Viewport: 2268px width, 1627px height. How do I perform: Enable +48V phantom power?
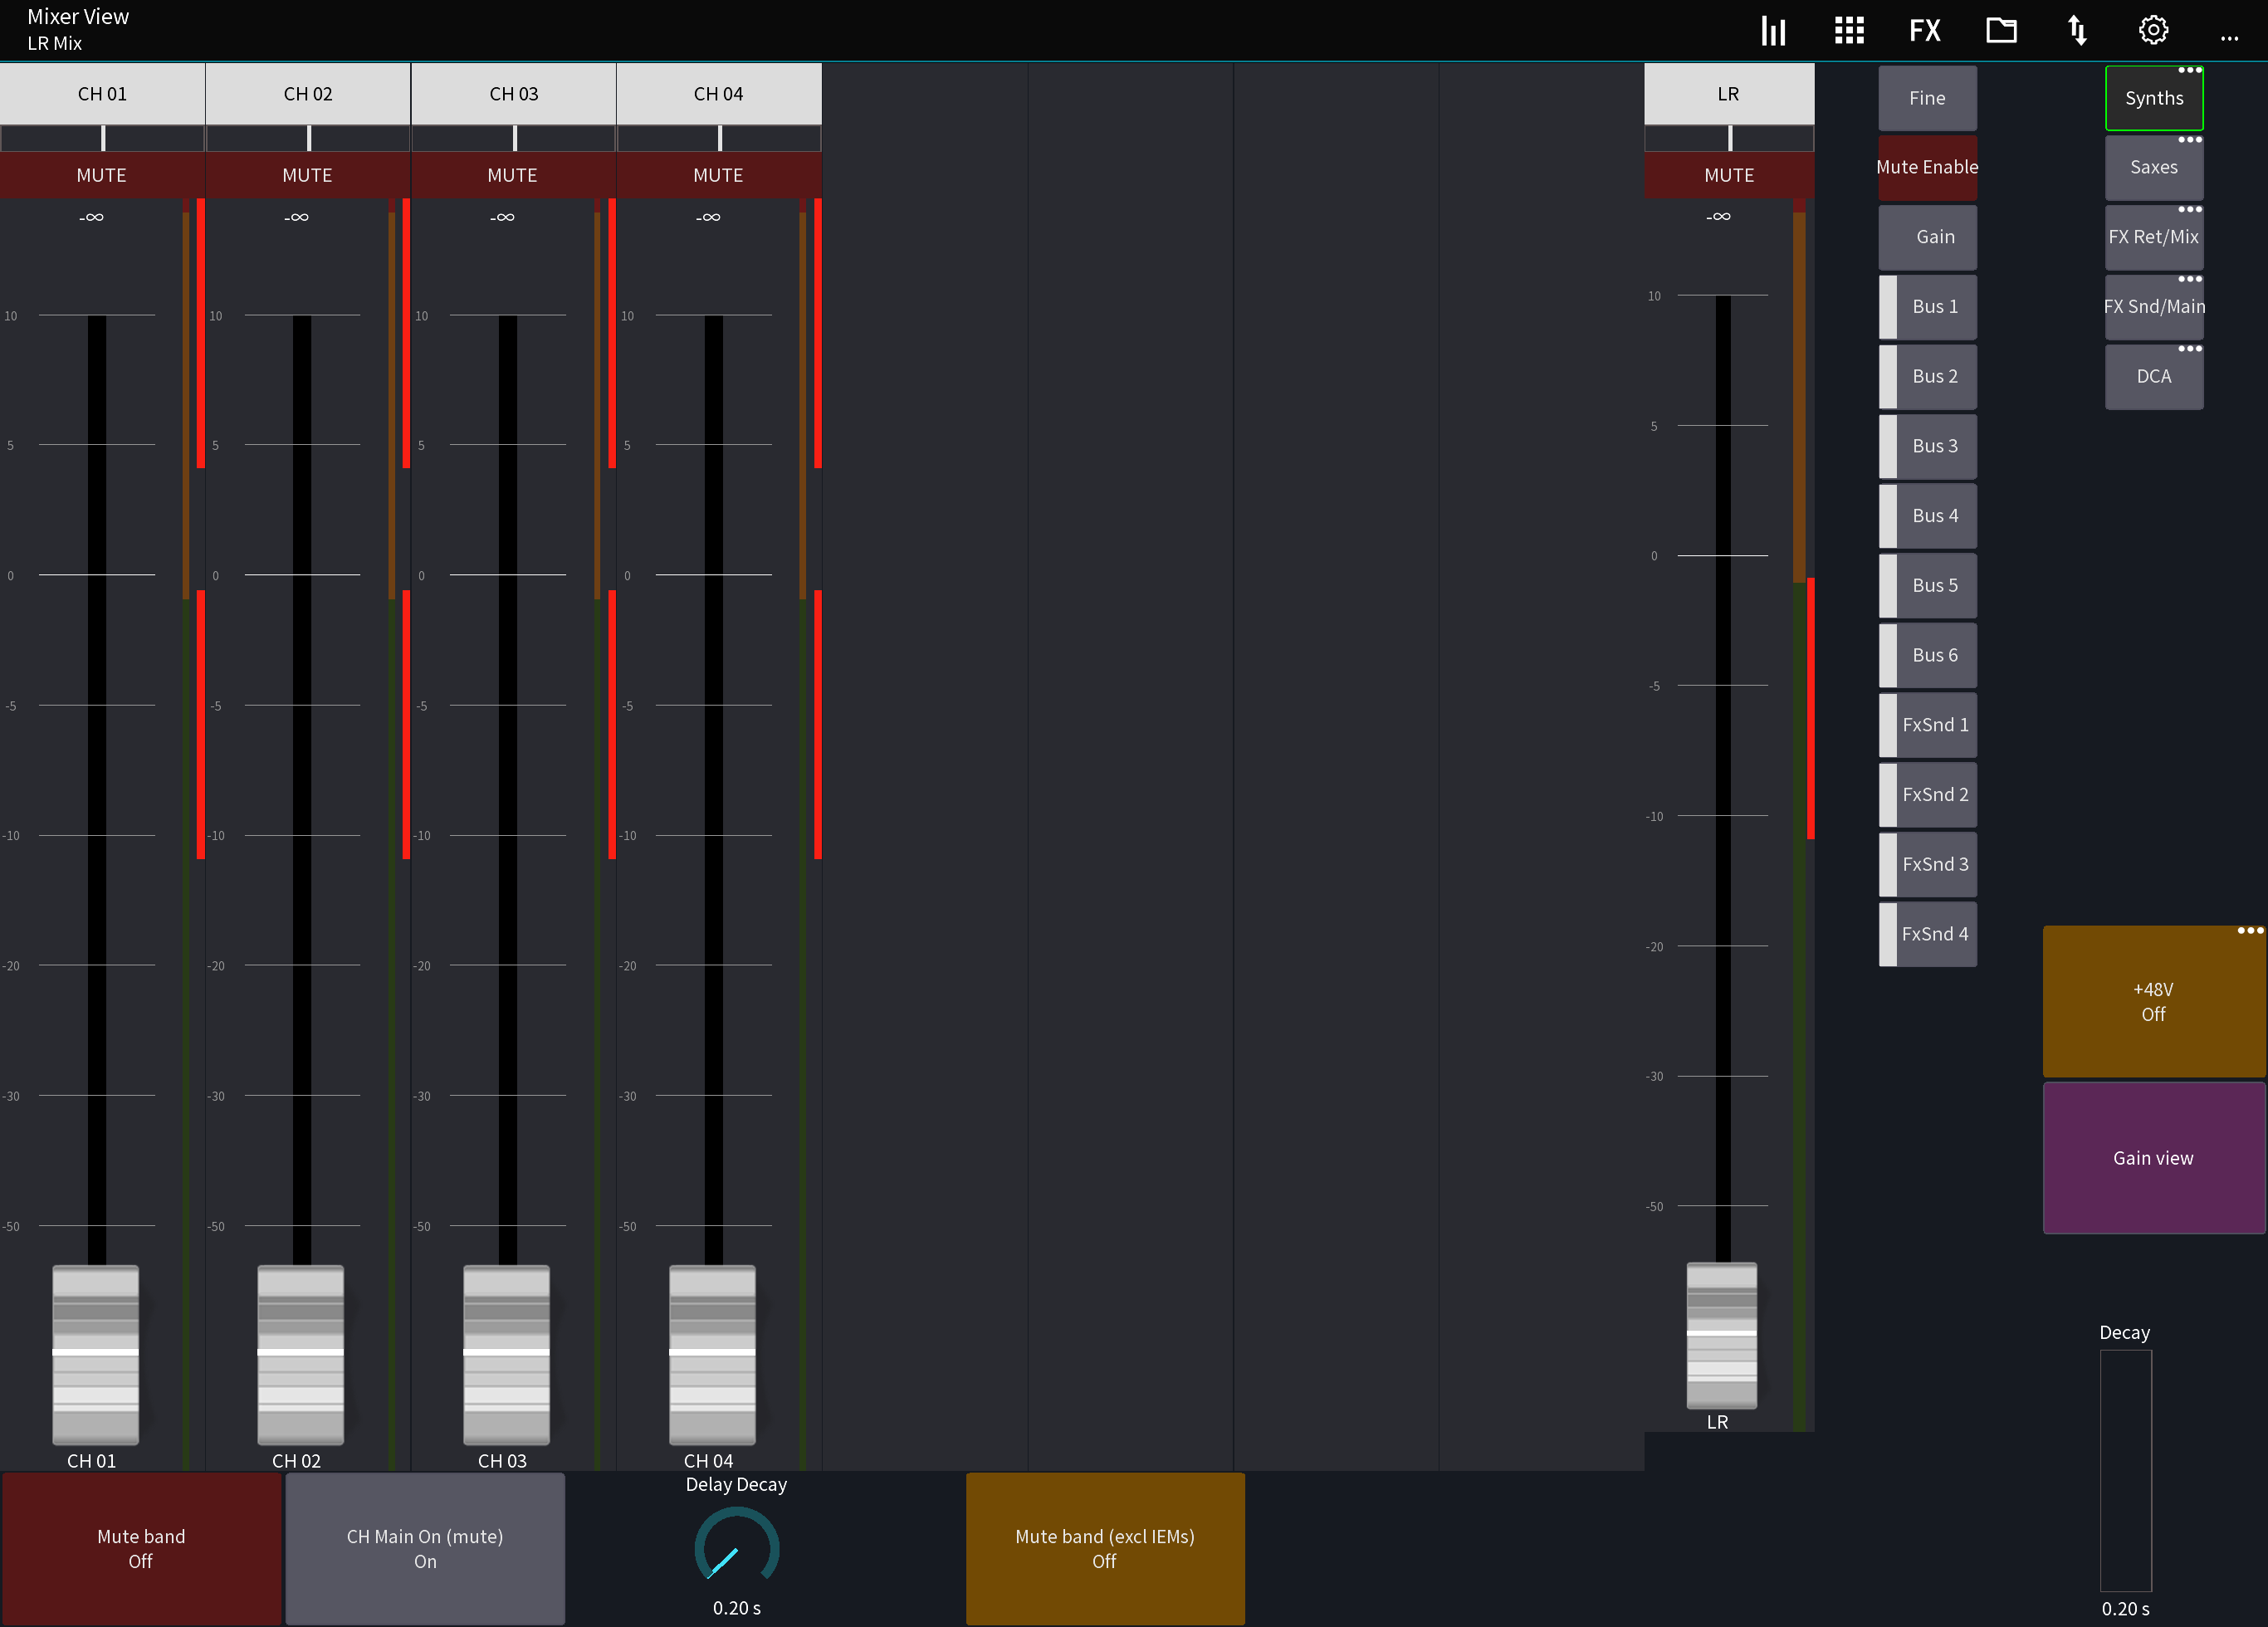pos(2153,1001)
